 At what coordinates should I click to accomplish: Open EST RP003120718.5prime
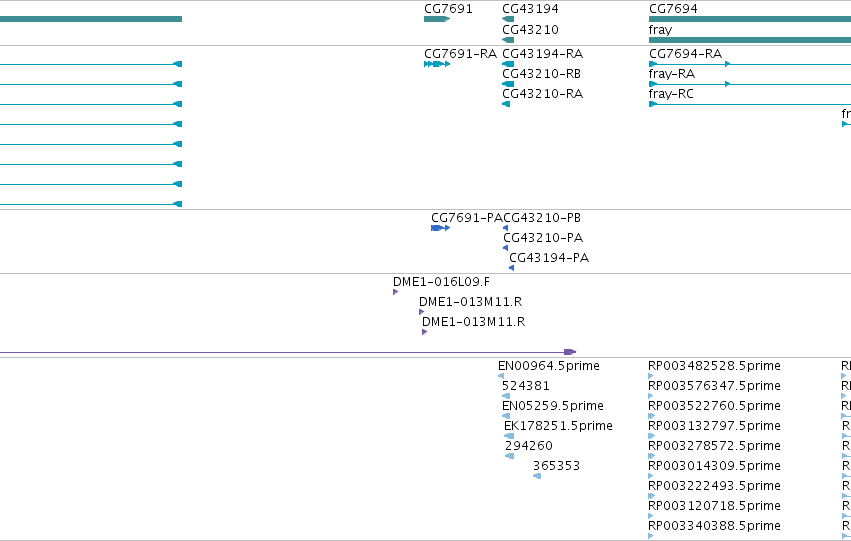click(714, 506)
